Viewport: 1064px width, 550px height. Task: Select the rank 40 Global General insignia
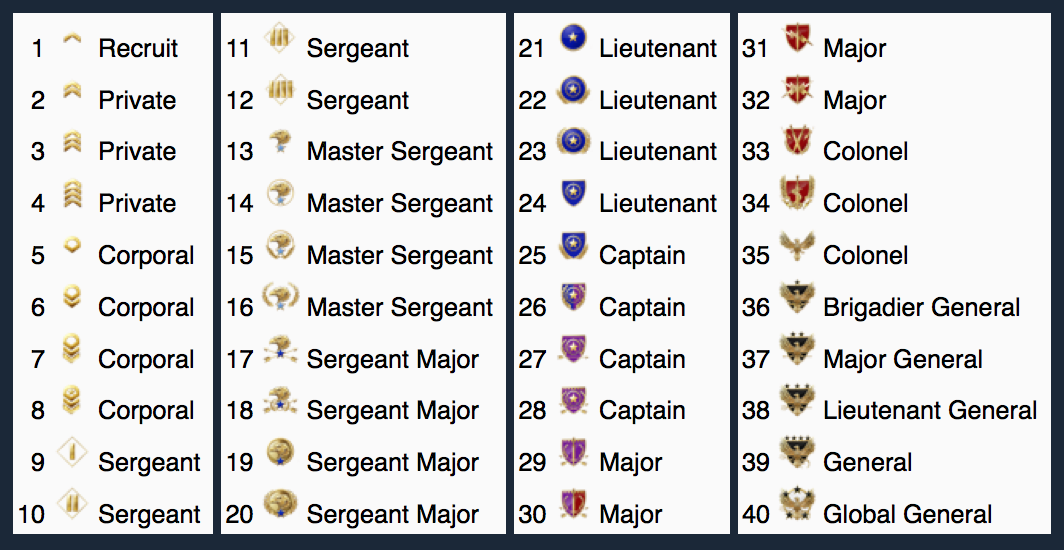coord(797,506)
